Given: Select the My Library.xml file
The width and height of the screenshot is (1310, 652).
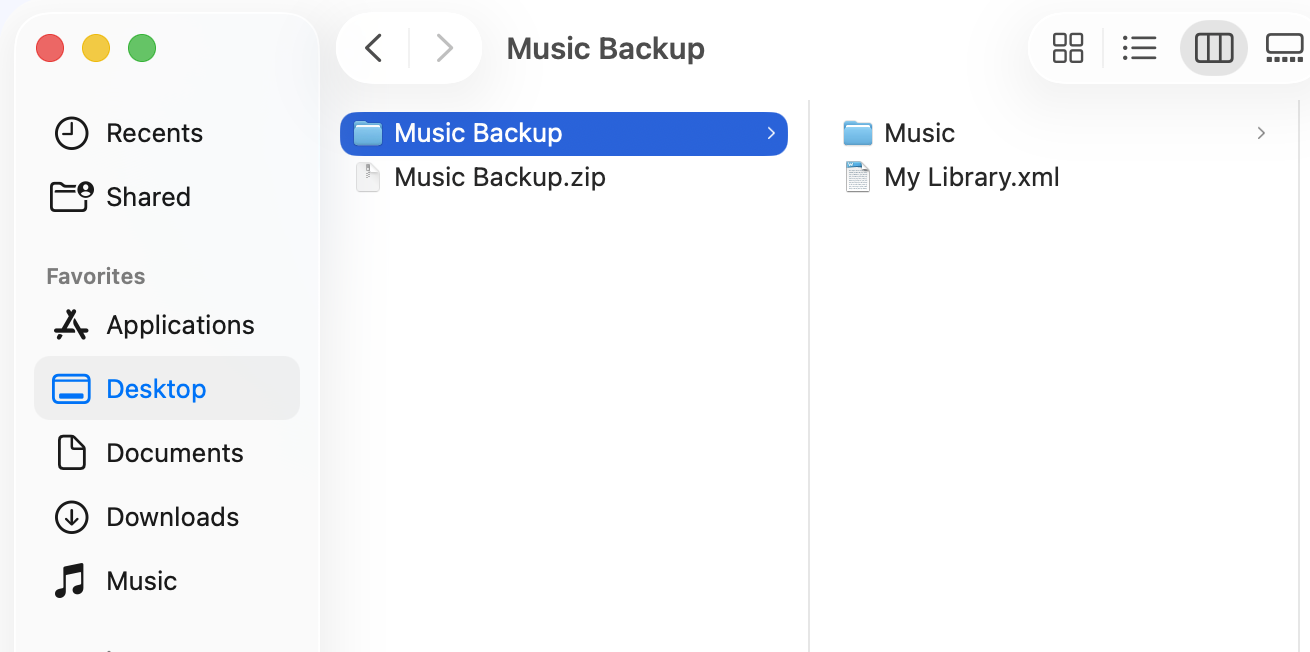Looking at the screenshot, I should pos(971,178).
